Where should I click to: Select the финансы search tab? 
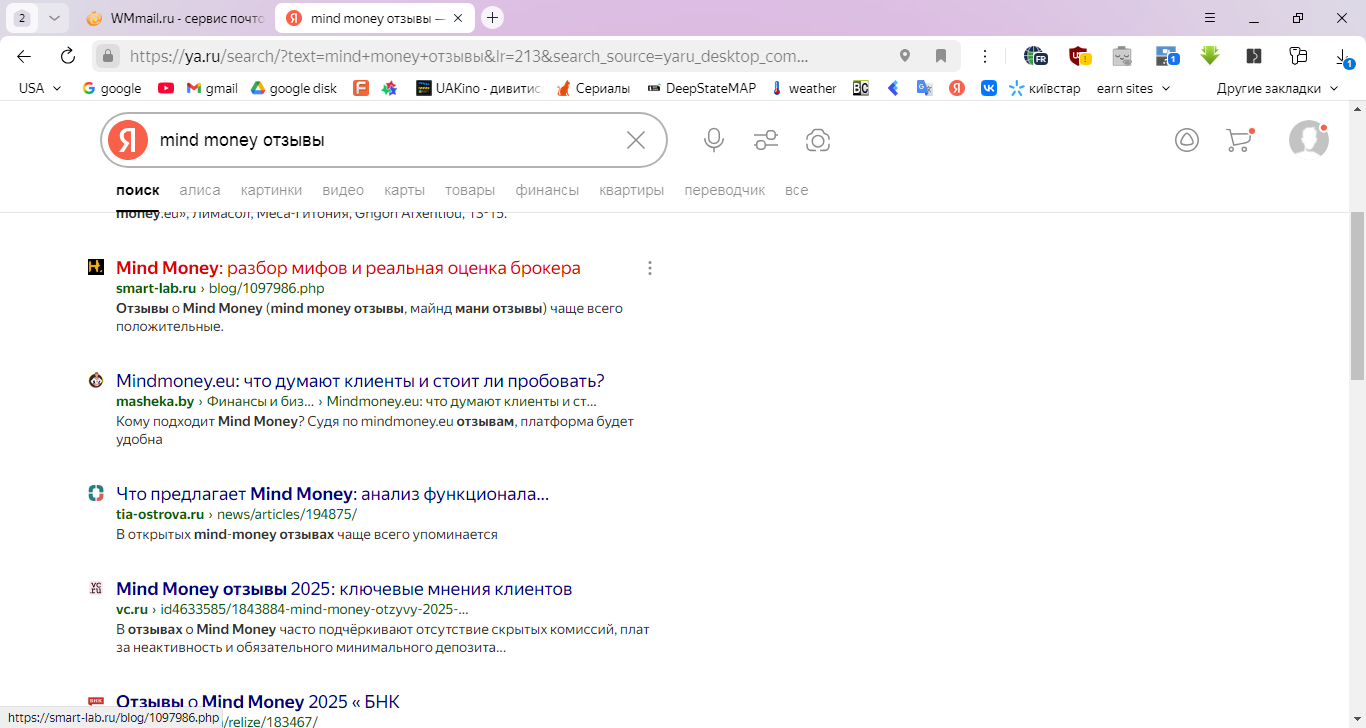(547, 190)
